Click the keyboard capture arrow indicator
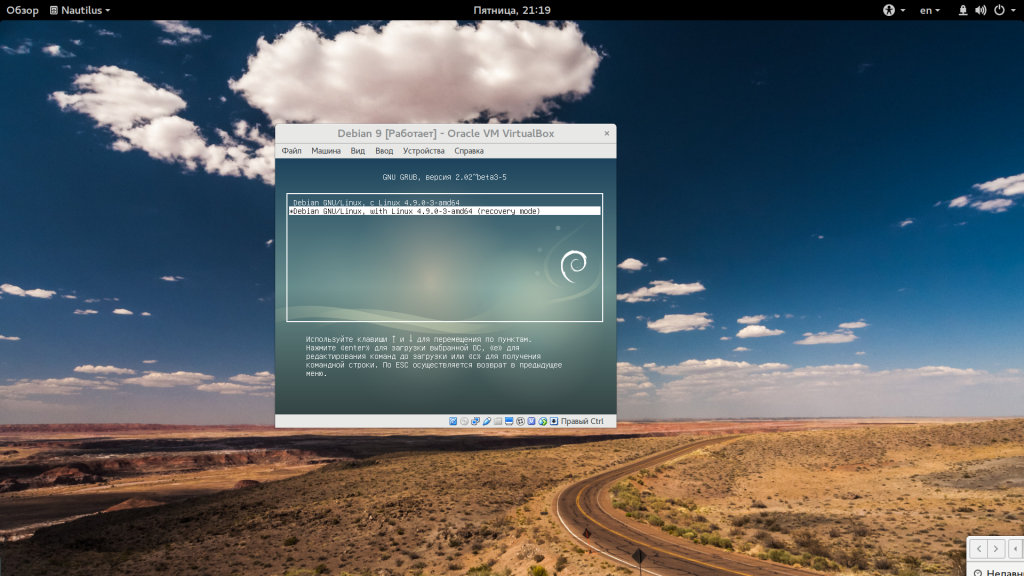The height and width of the screenshot is (576, 1024). (554, 421)
